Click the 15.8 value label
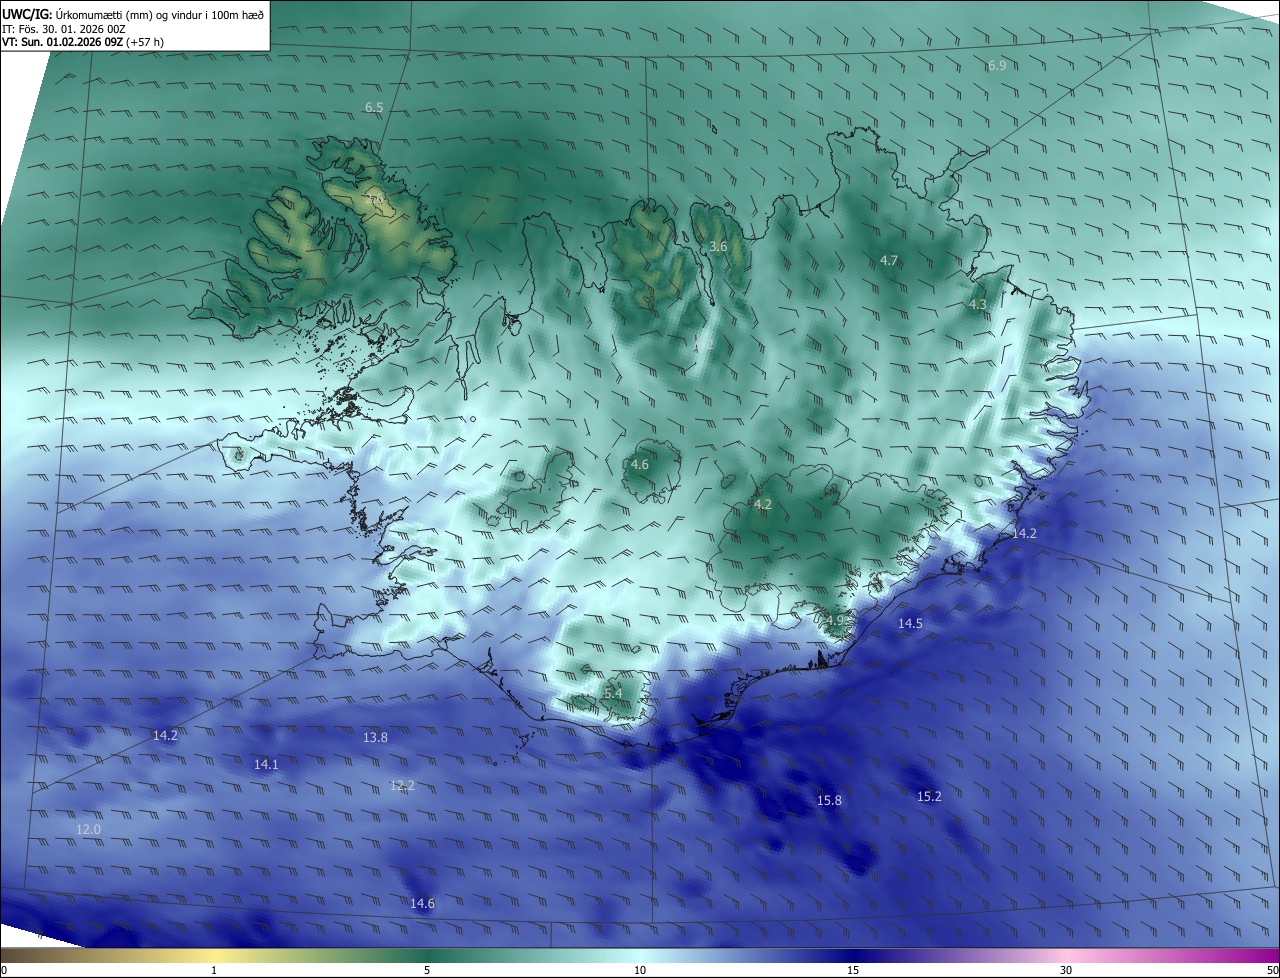 (829, 800)
